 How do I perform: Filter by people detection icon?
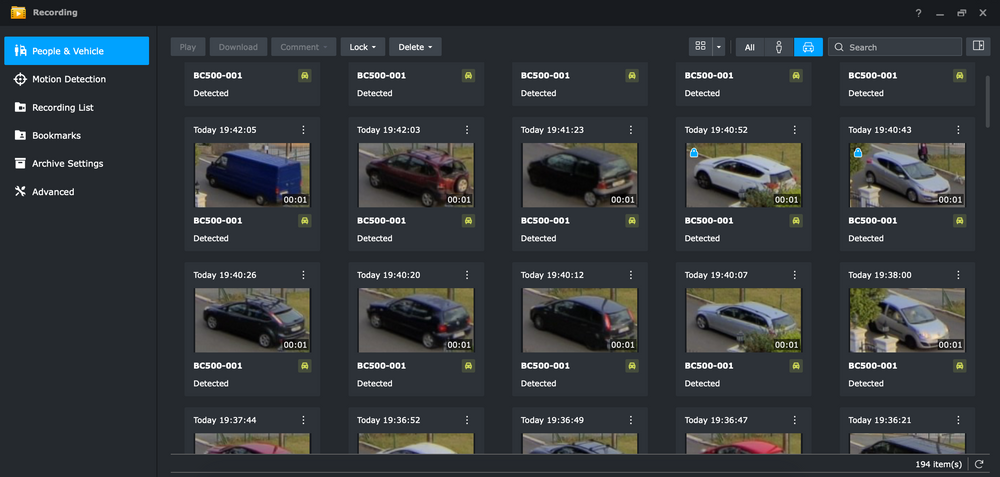point(779,47)
